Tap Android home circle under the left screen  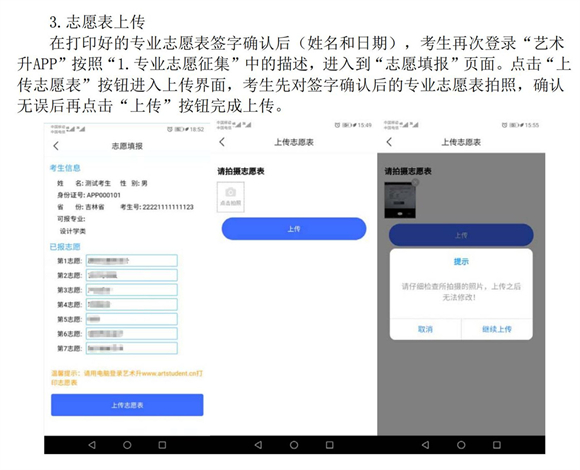point(127,445)
